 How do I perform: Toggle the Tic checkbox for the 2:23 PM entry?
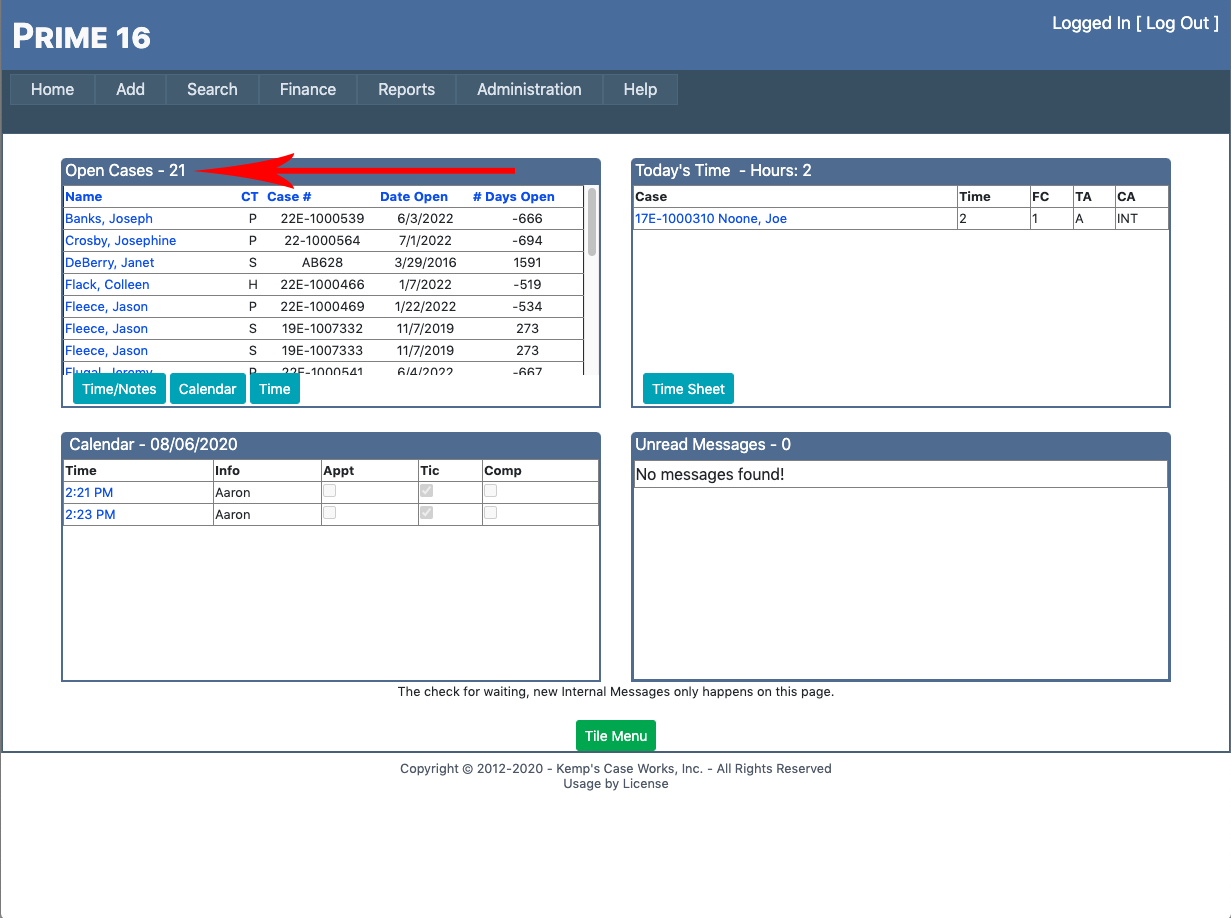(x=427, y=513)
